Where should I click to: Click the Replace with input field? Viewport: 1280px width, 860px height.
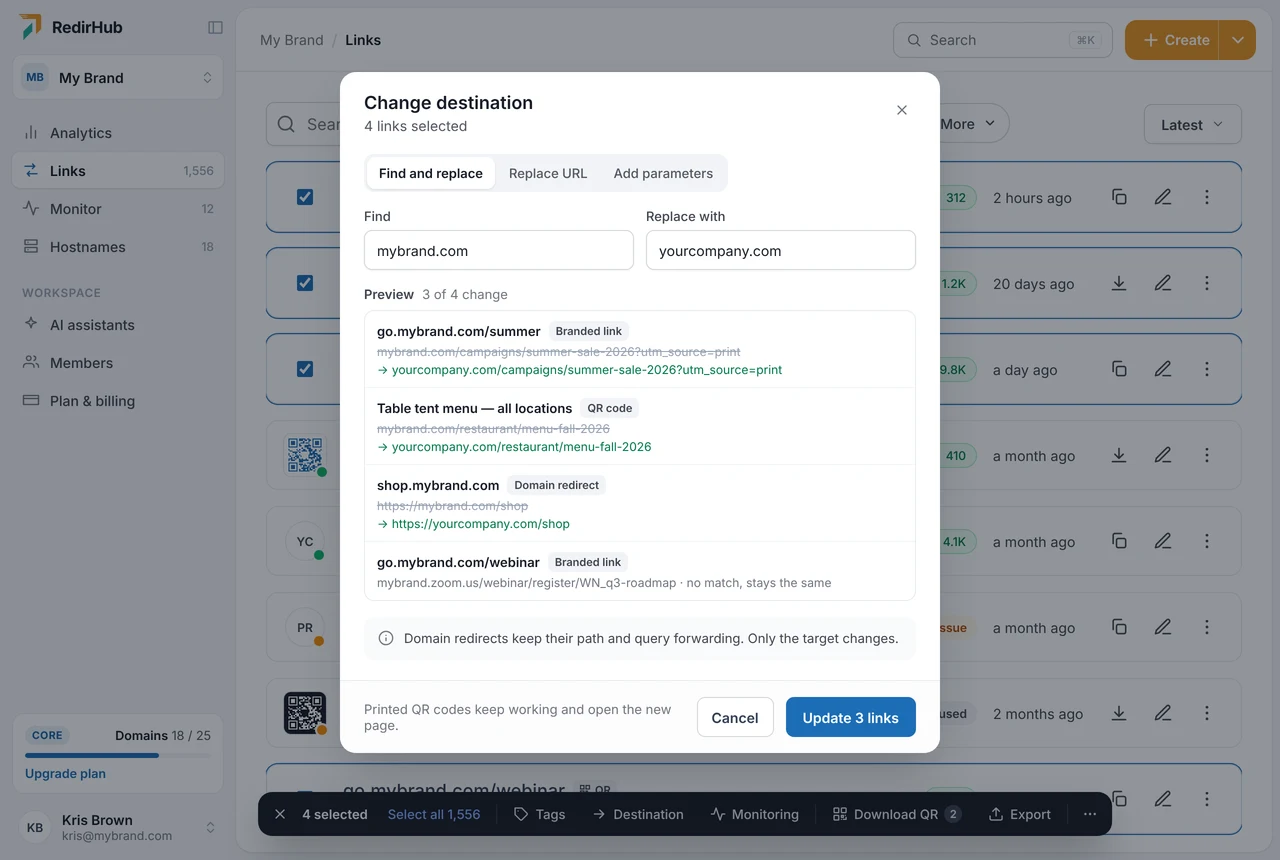tap(781, 250)
